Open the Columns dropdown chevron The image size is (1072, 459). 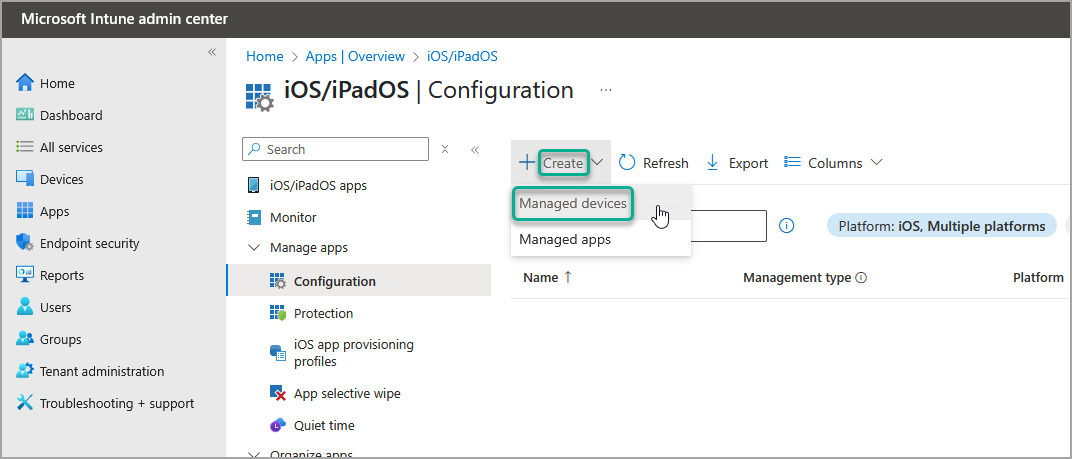tap(876, 163)
